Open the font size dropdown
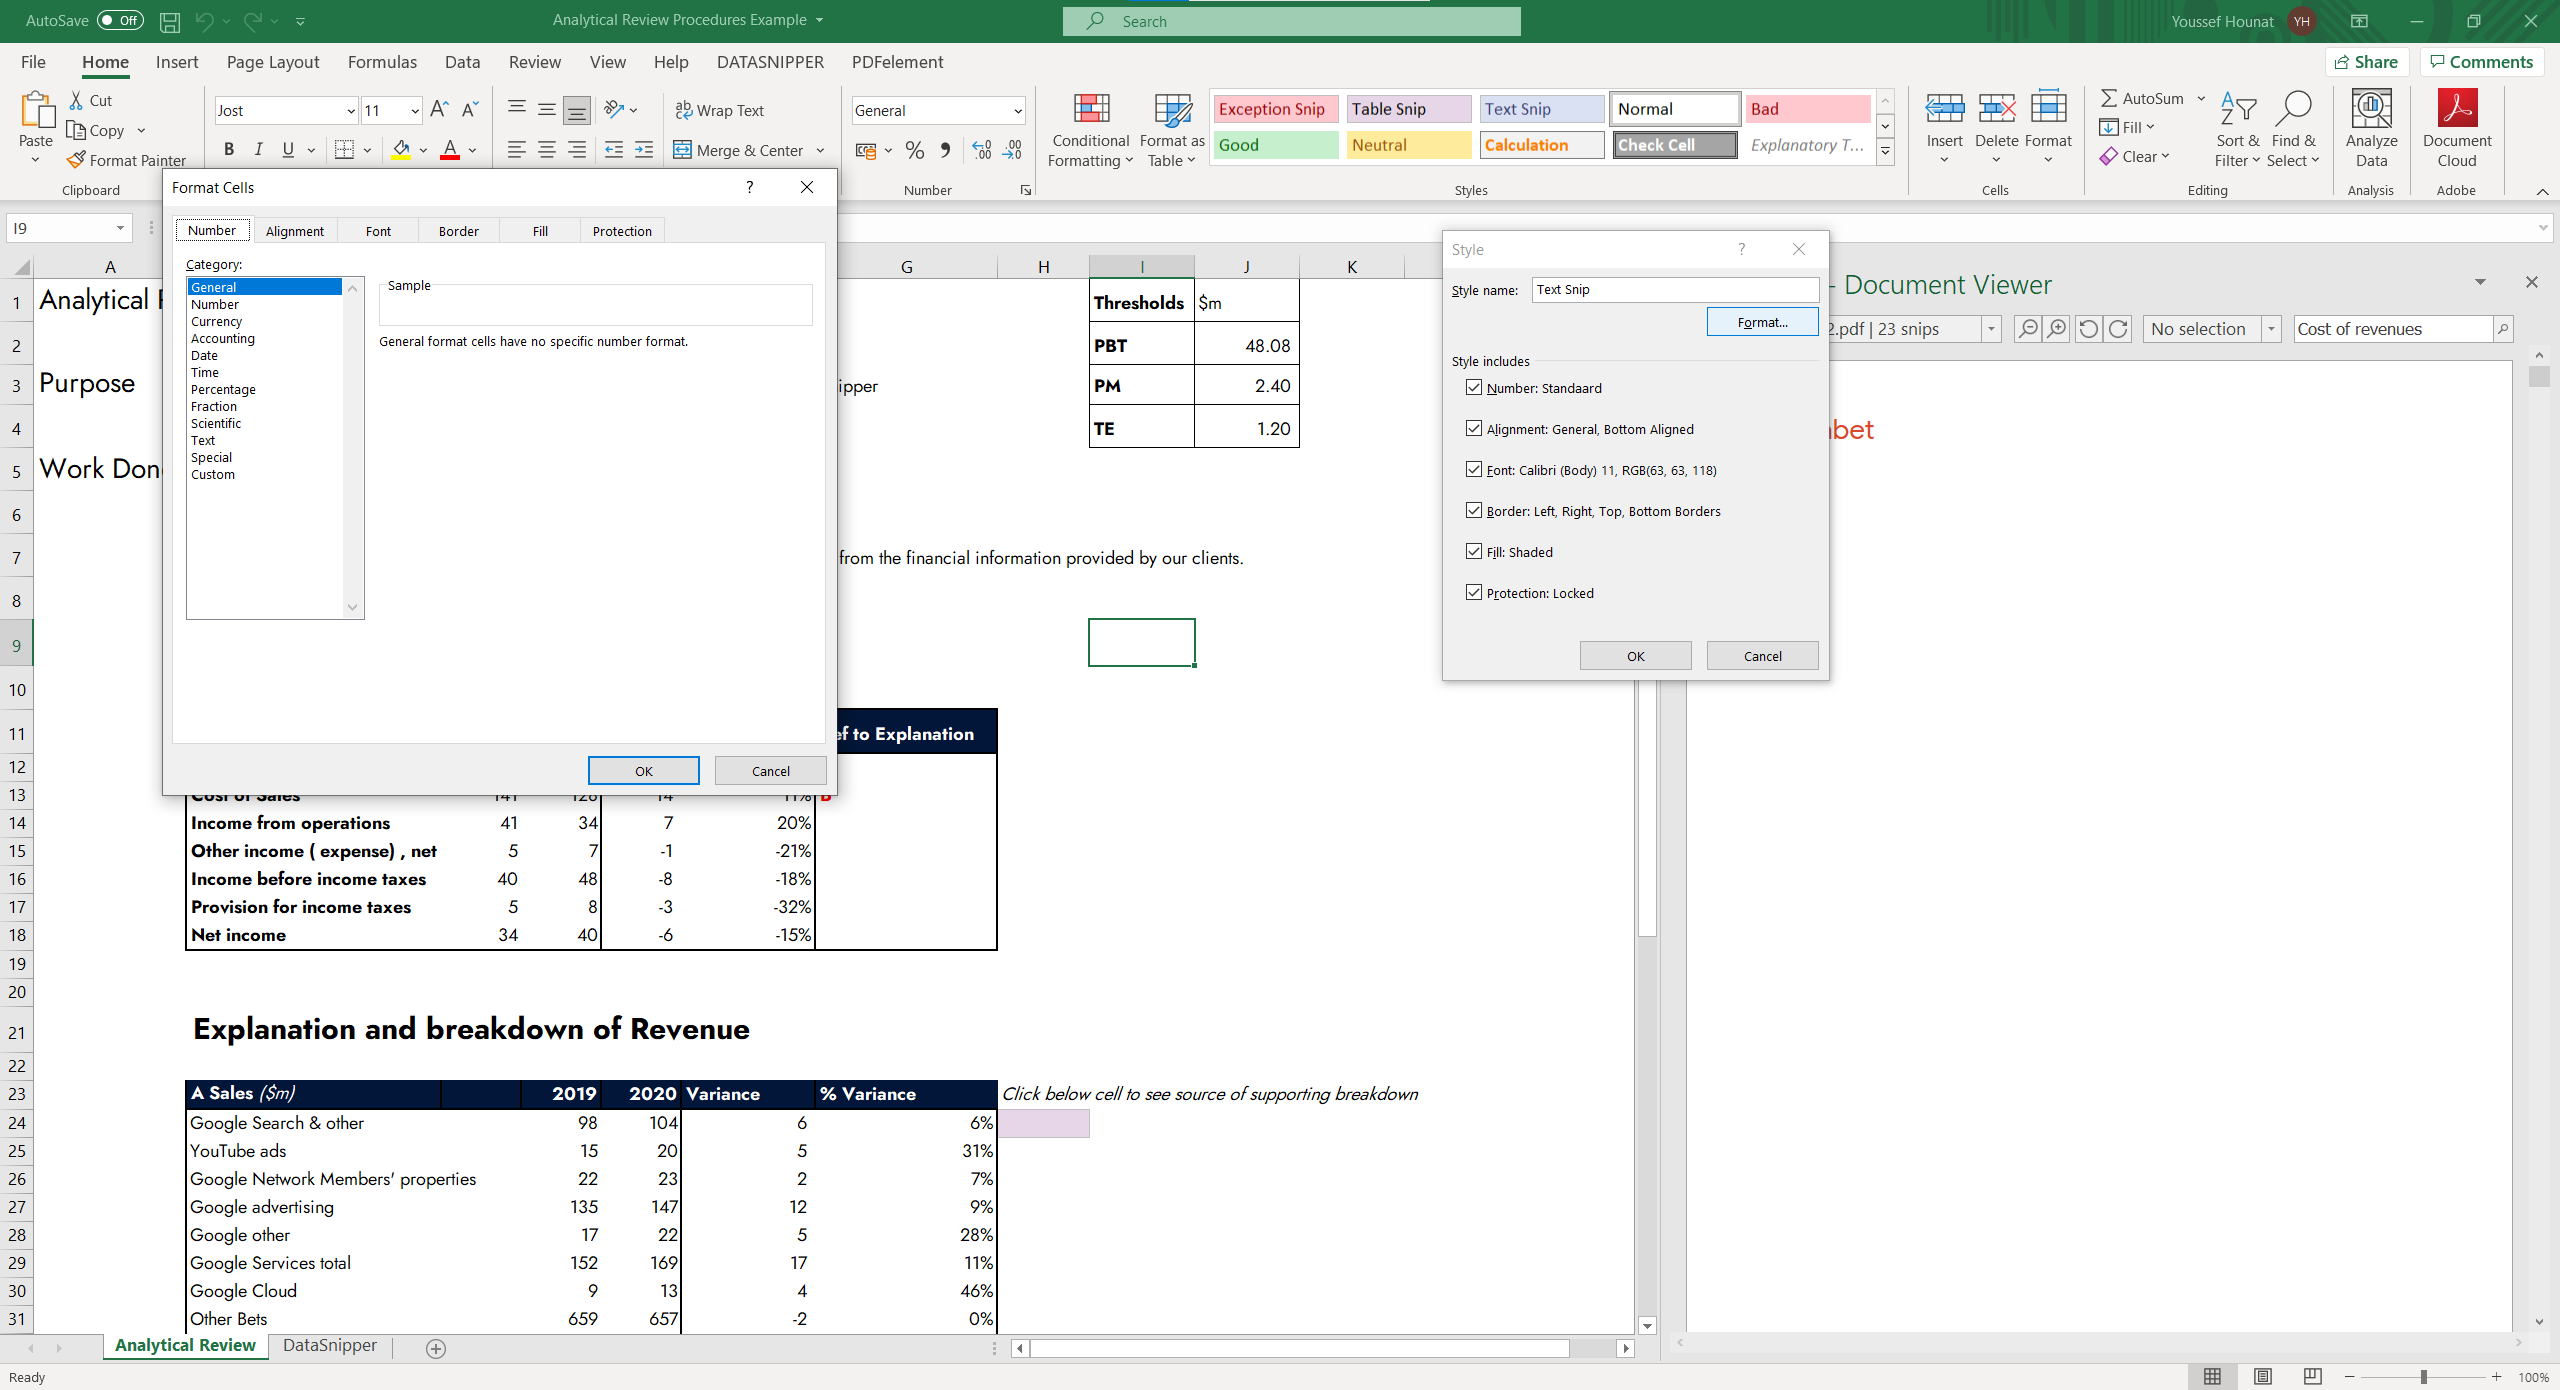Image resolution: width=2560 pixels, height=1390 pixels. [414, 111]
